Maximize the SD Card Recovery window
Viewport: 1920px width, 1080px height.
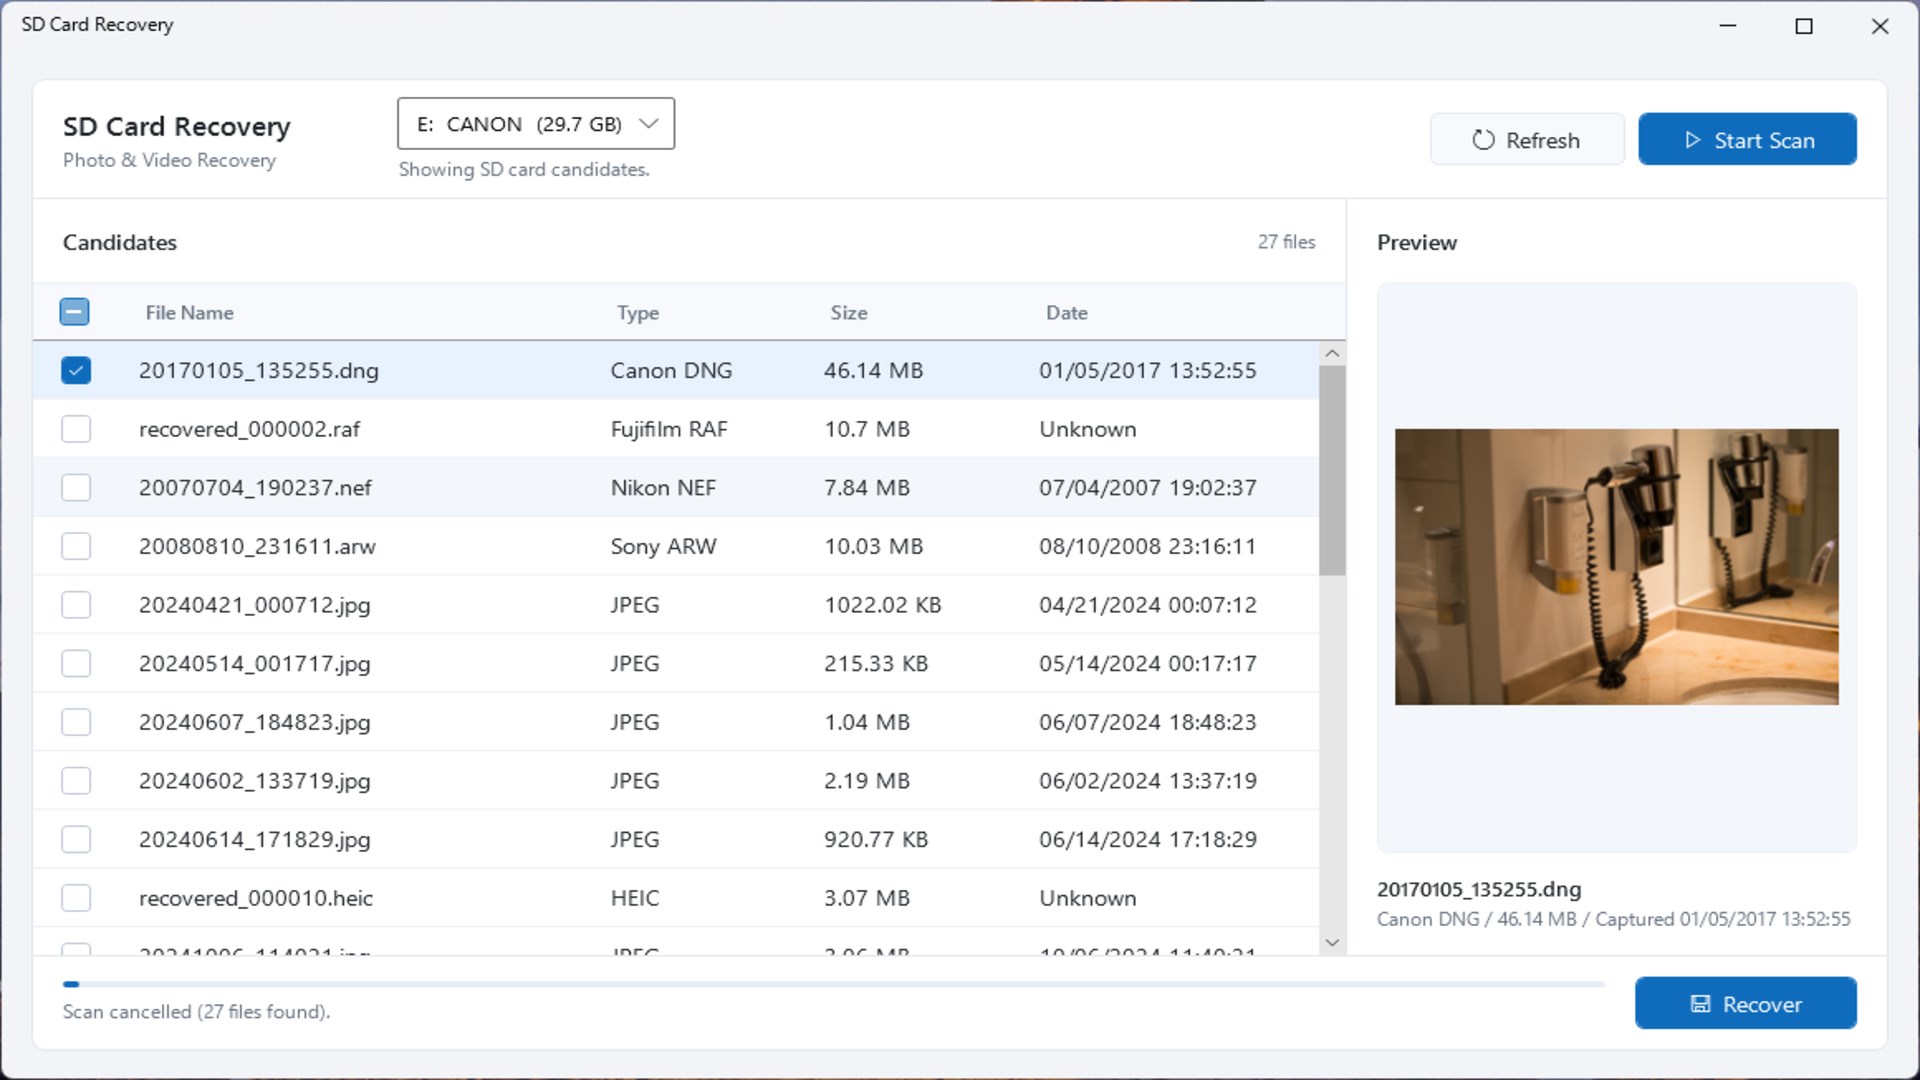click(x=1804, y=26)
